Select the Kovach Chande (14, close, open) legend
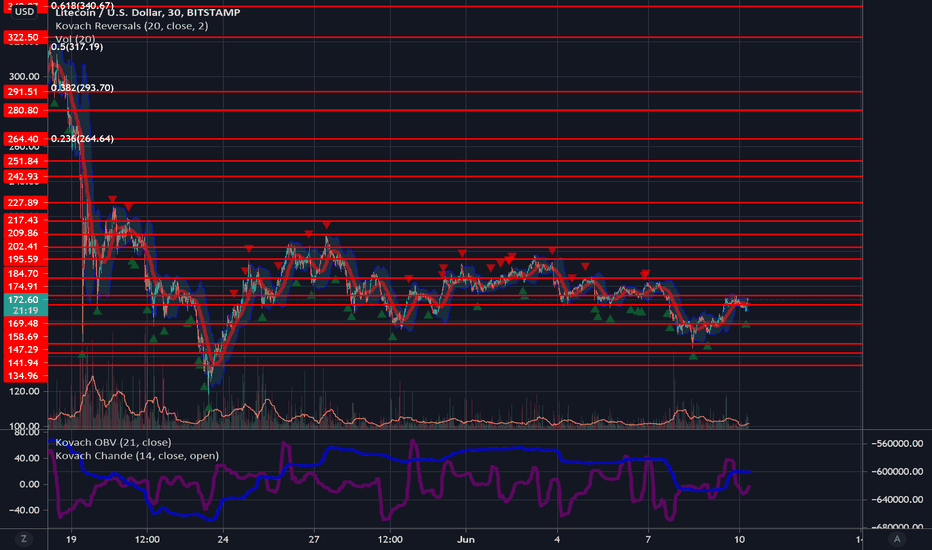932x550 pixels. (x=137, y=456)
